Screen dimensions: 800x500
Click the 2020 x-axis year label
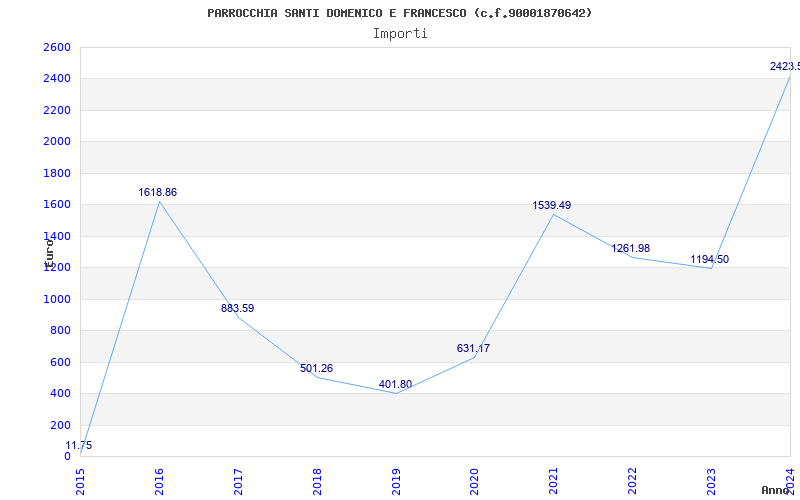(x=475, y=481)
